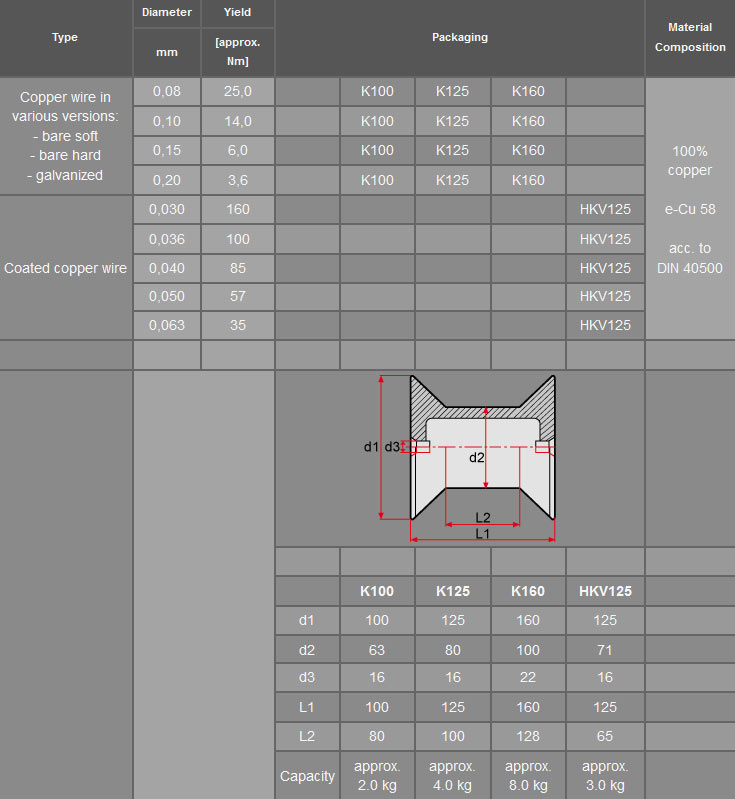The height and width of the screenshot is (799, 735).
Task: Select d3 value 22 for K160
Action: click(x=528, y=678)
